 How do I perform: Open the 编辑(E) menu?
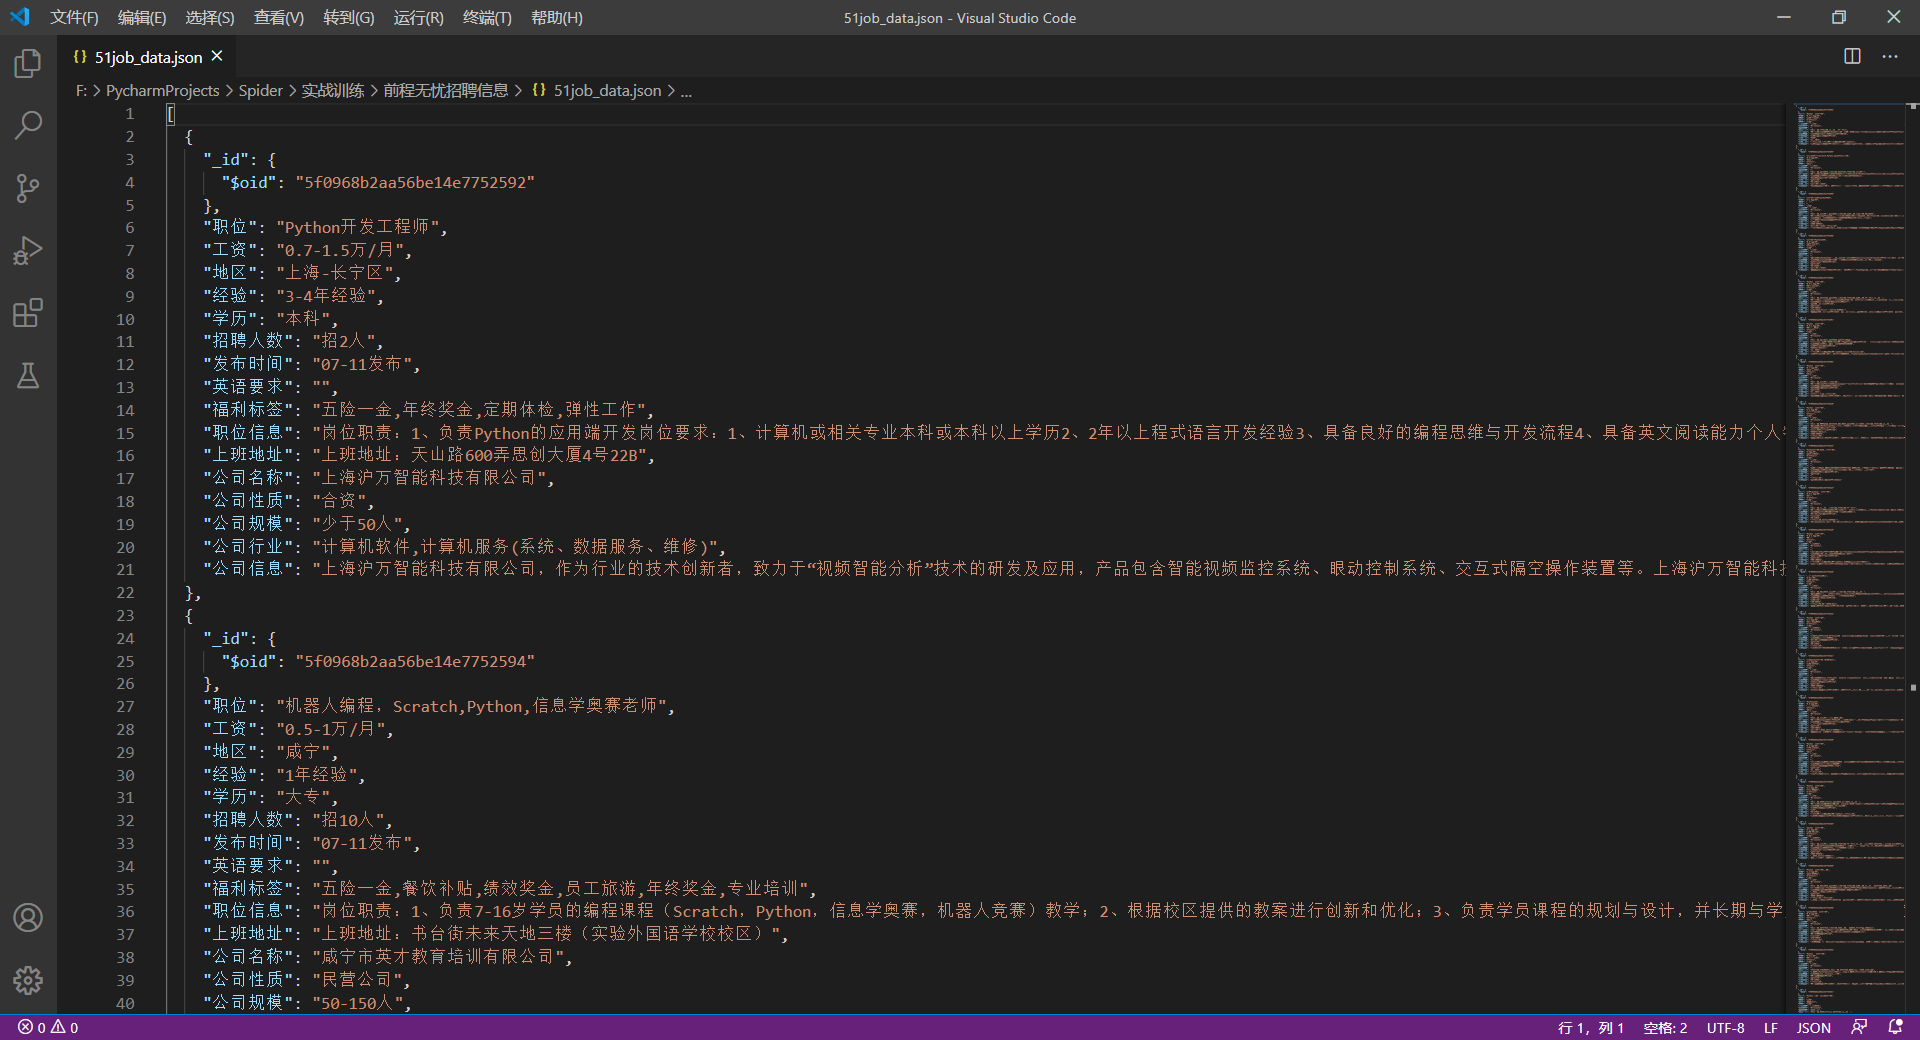click(142, 18)
